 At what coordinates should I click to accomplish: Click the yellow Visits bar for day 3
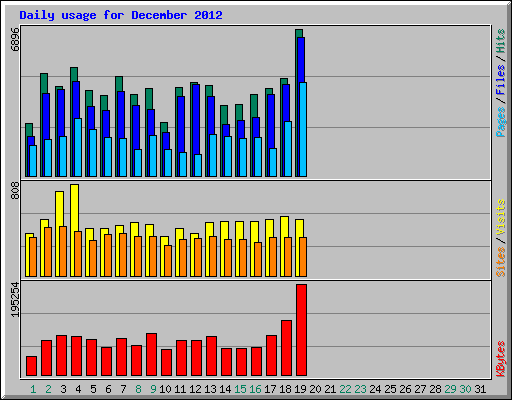(x=60, y=209)
